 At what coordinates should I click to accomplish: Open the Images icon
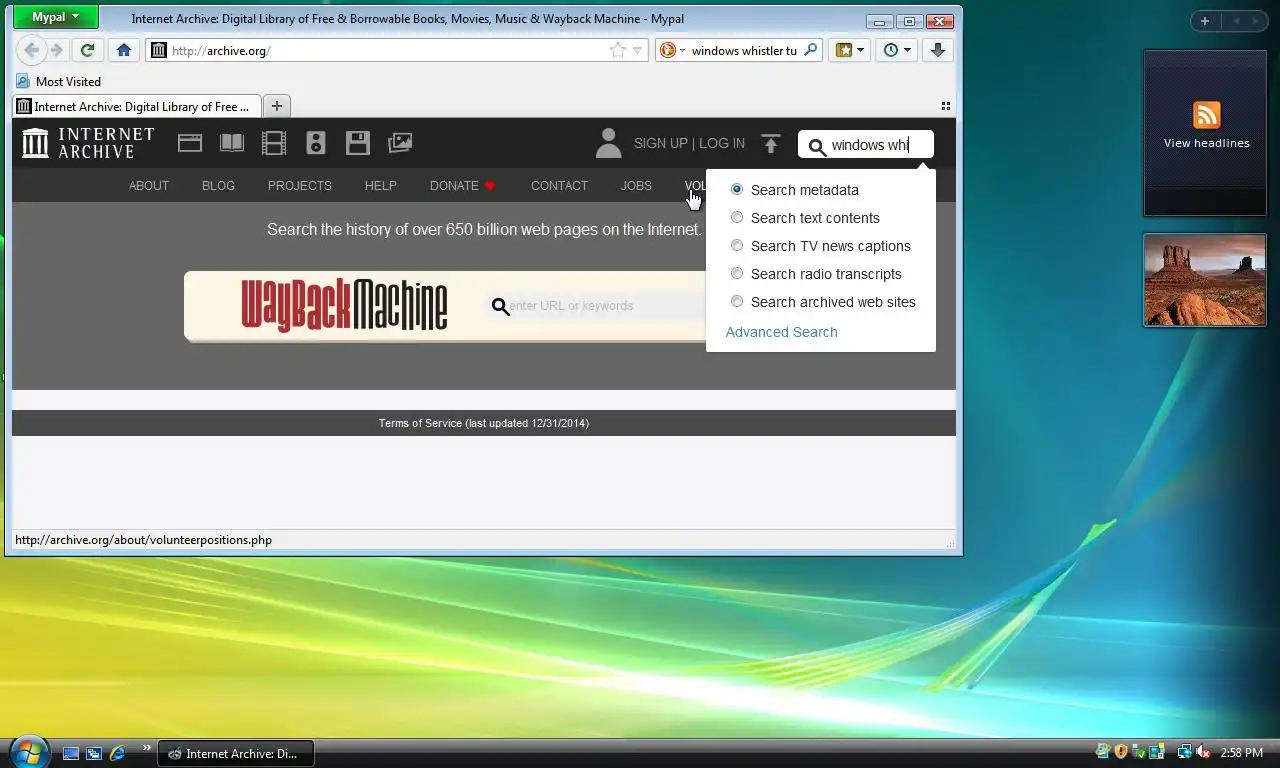pyautogui.click(x=400, y=143)
